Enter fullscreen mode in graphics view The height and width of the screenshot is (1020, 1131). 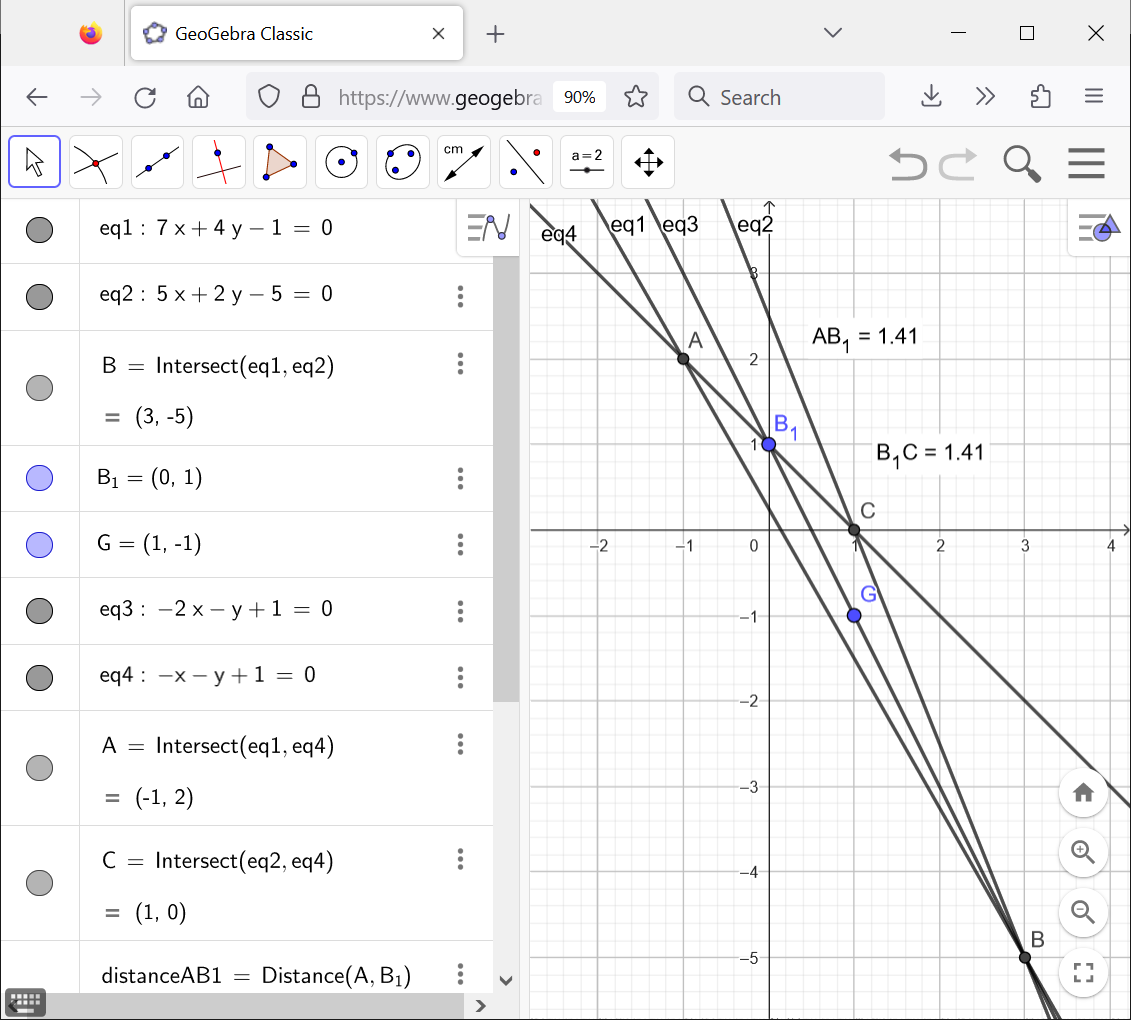point(1083,972)
